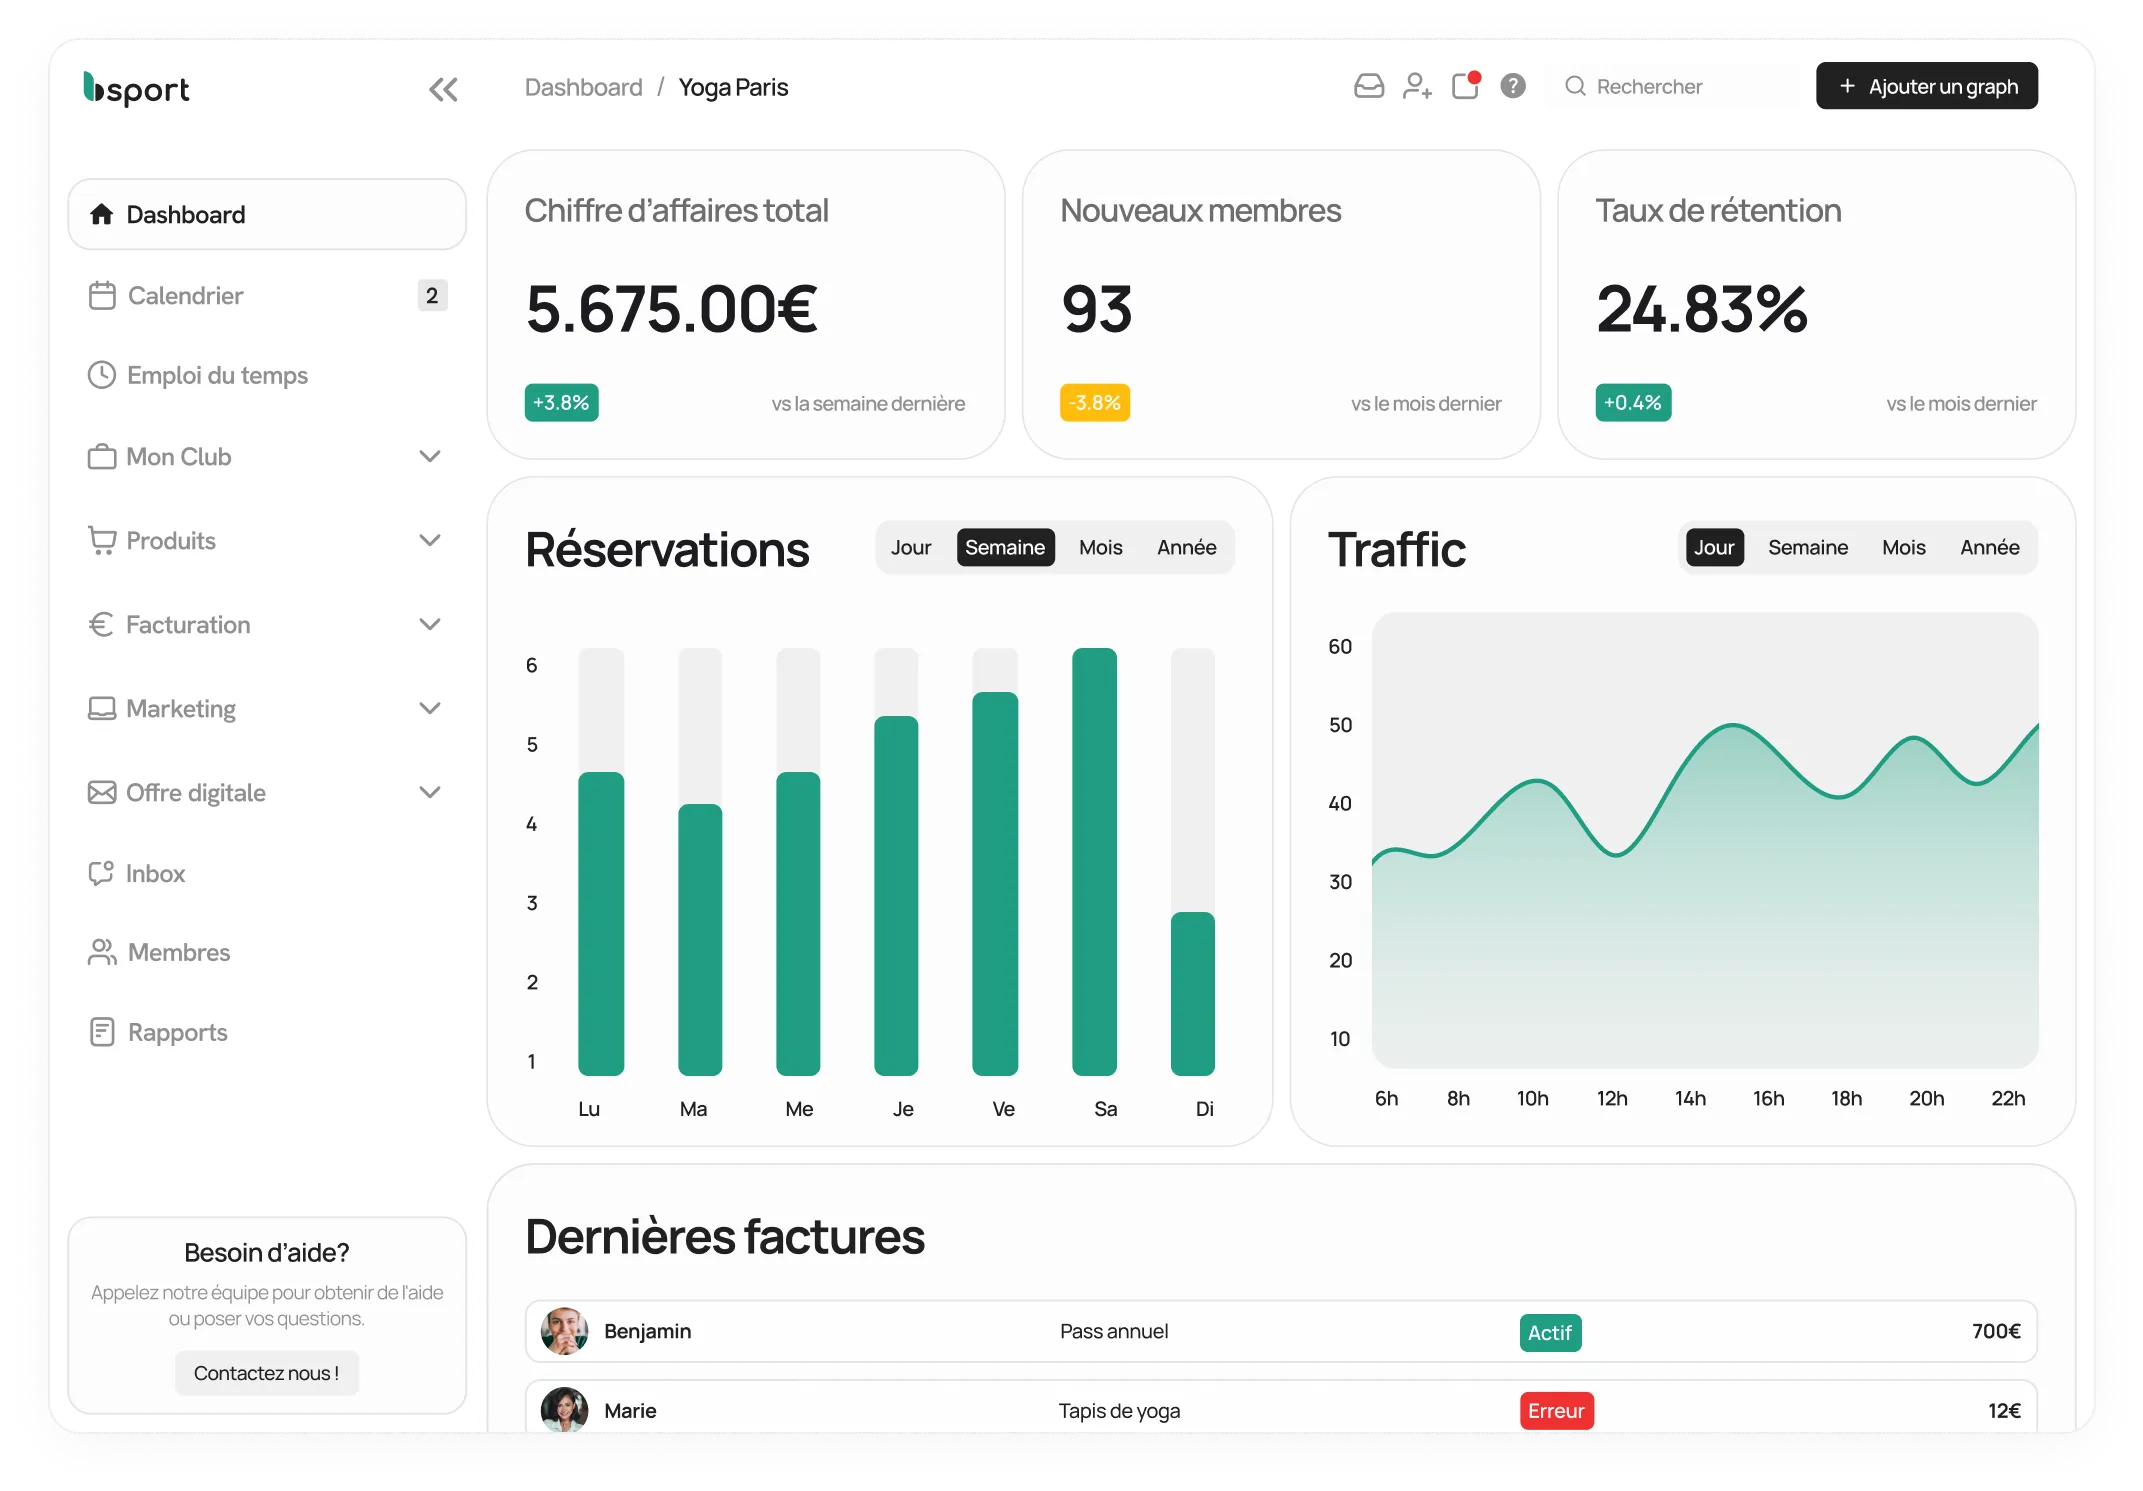Image resolution: width=2143 pixels, height=1491 pixels.
Task: Open notifications from the bell icon
Action: 1464,86
